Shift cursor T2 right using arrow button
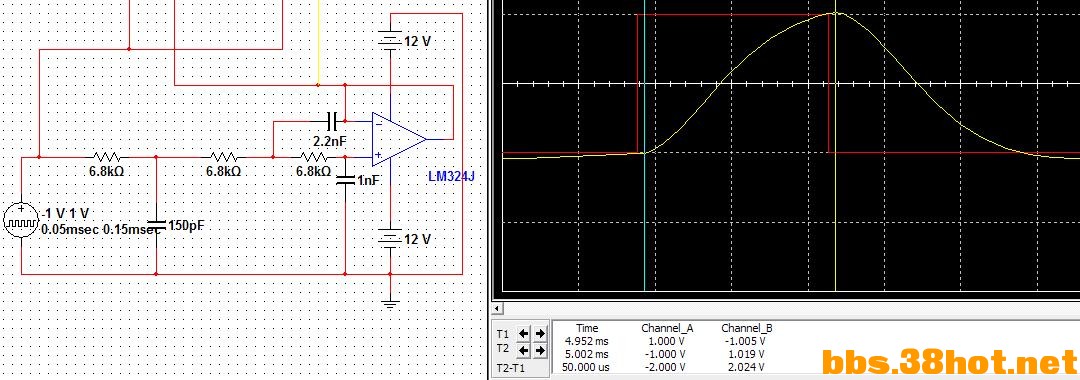 point(540,351)
